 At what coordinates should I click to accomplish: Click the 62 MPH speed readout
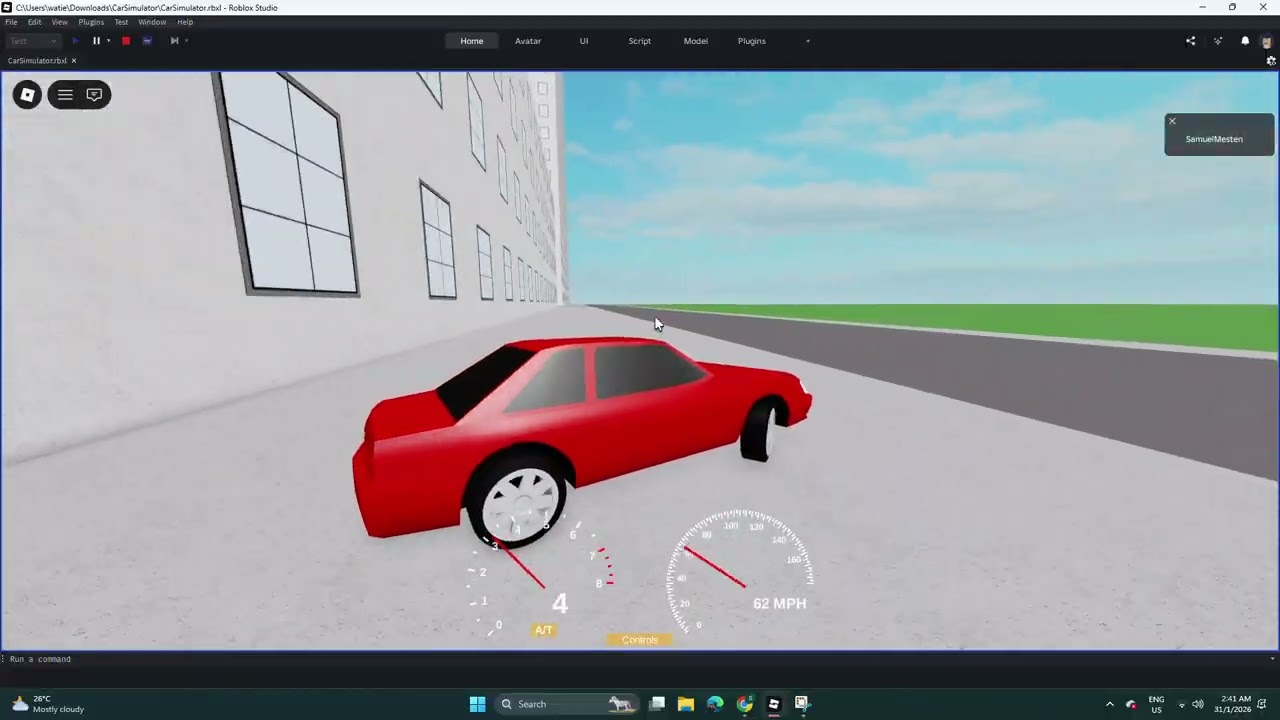[780, 603]
